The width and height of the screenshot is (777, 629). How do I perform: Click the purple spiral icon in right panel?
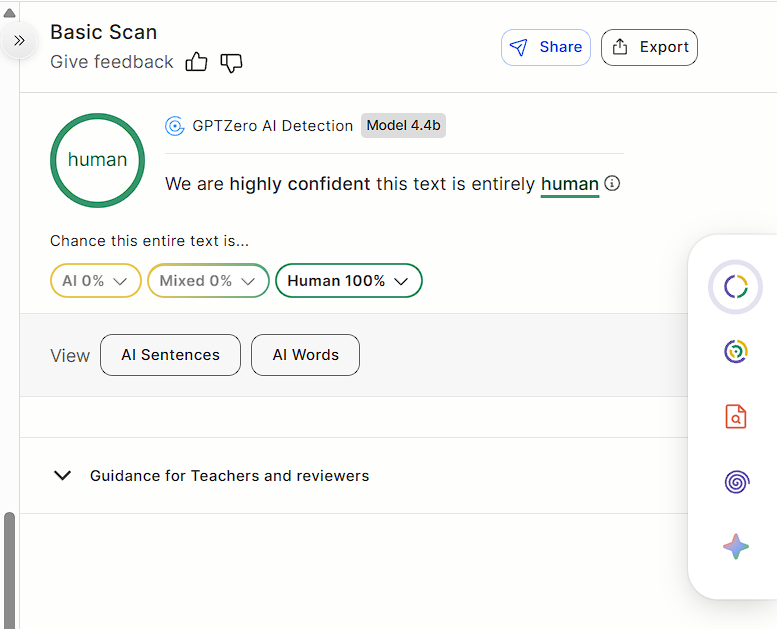[x=736, y=482]
